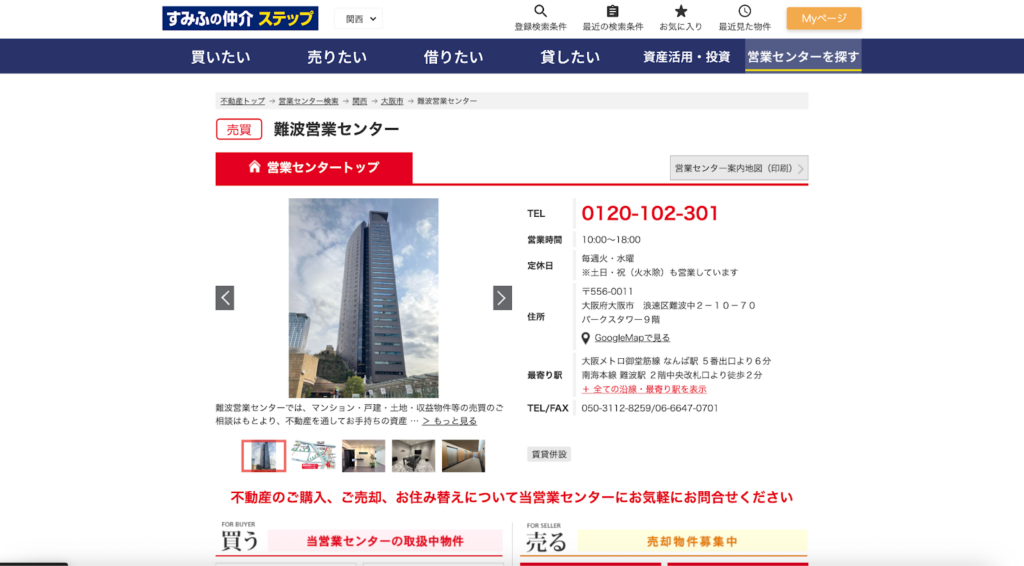This screenshot has width=1024, height=566.
Task: Click the 050-3112-8259/06-6647-0701 fax text
Action: click(650, 408)
